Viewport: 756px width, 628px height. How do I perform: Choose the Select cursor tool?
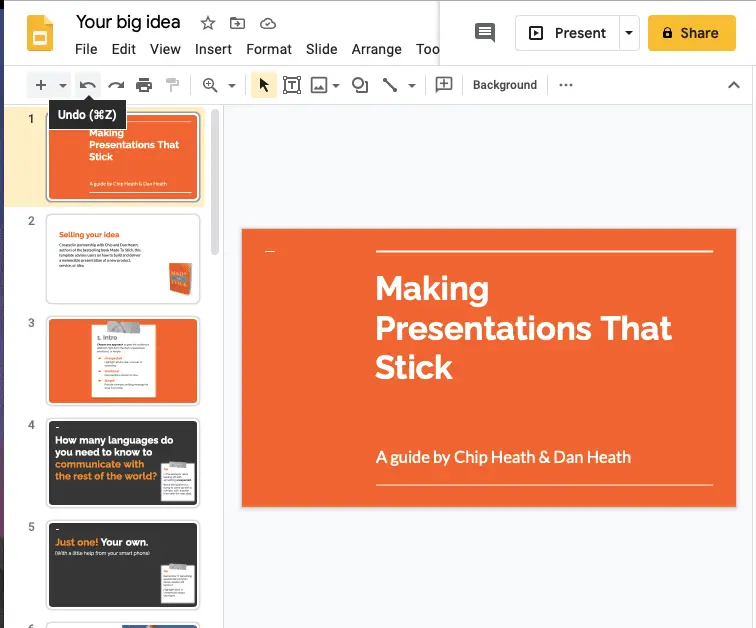click(264, 85)
